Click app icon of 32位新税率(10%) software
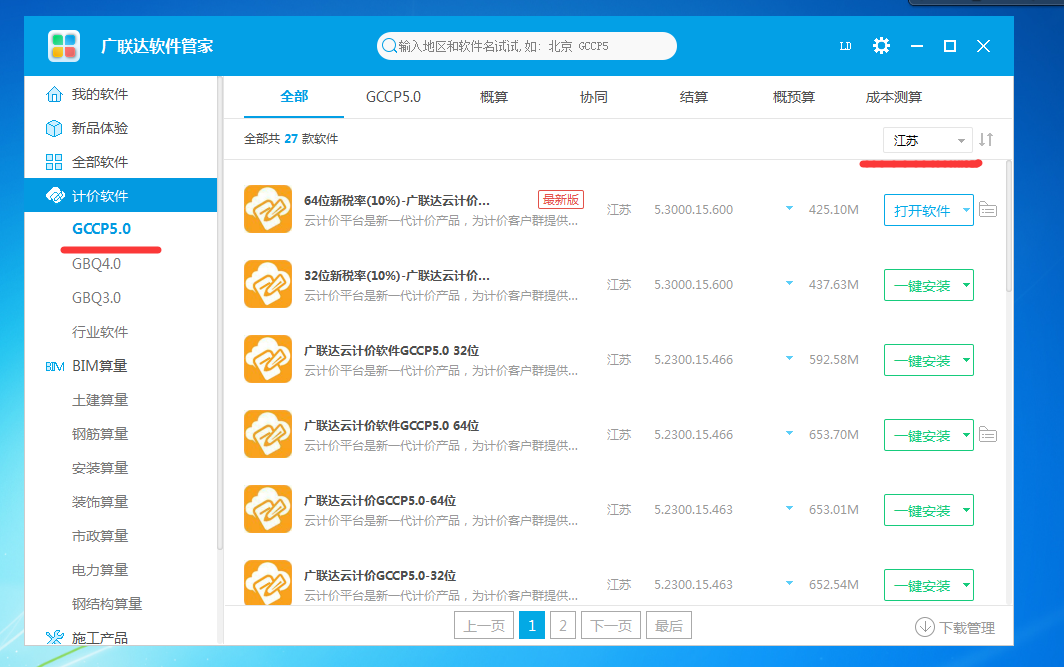 (268, 284)
